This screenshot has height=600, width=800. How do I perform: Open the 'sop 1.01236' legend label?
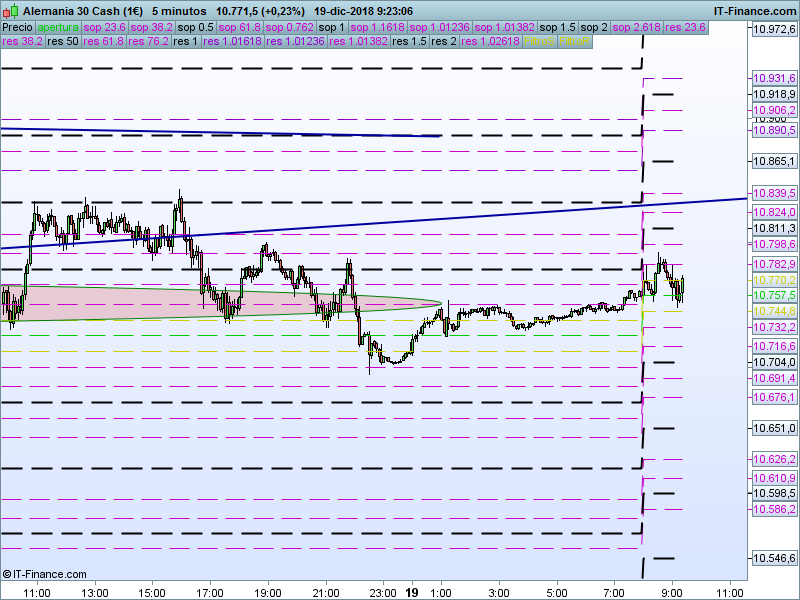tap(439, 28)
